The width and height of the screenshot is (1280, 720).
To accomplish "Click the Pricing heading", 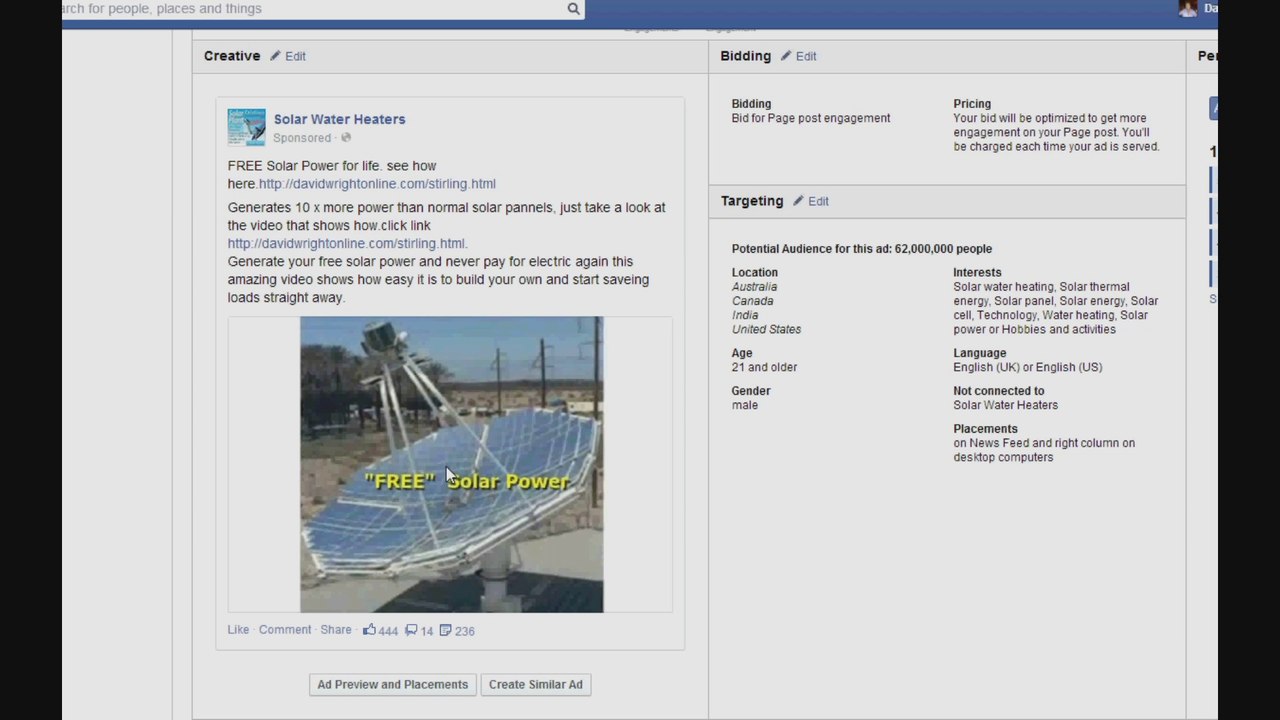I will [972, 104].
